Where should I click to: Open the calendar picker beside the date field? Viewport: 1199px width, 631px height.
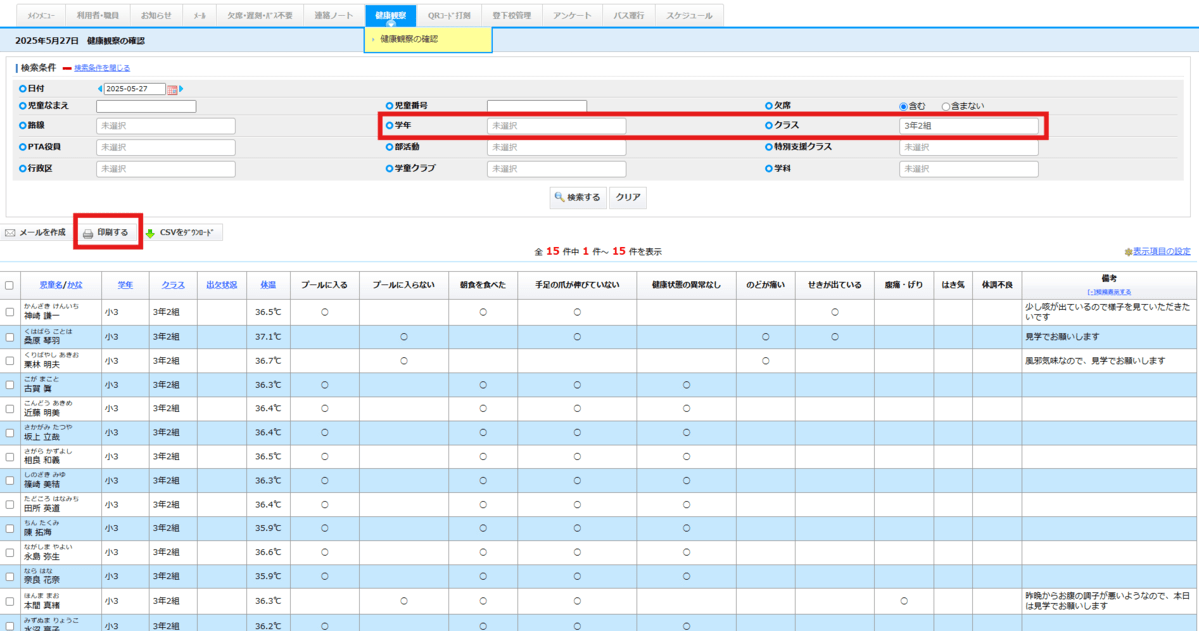pyautogui.click(x=172, y=89)
